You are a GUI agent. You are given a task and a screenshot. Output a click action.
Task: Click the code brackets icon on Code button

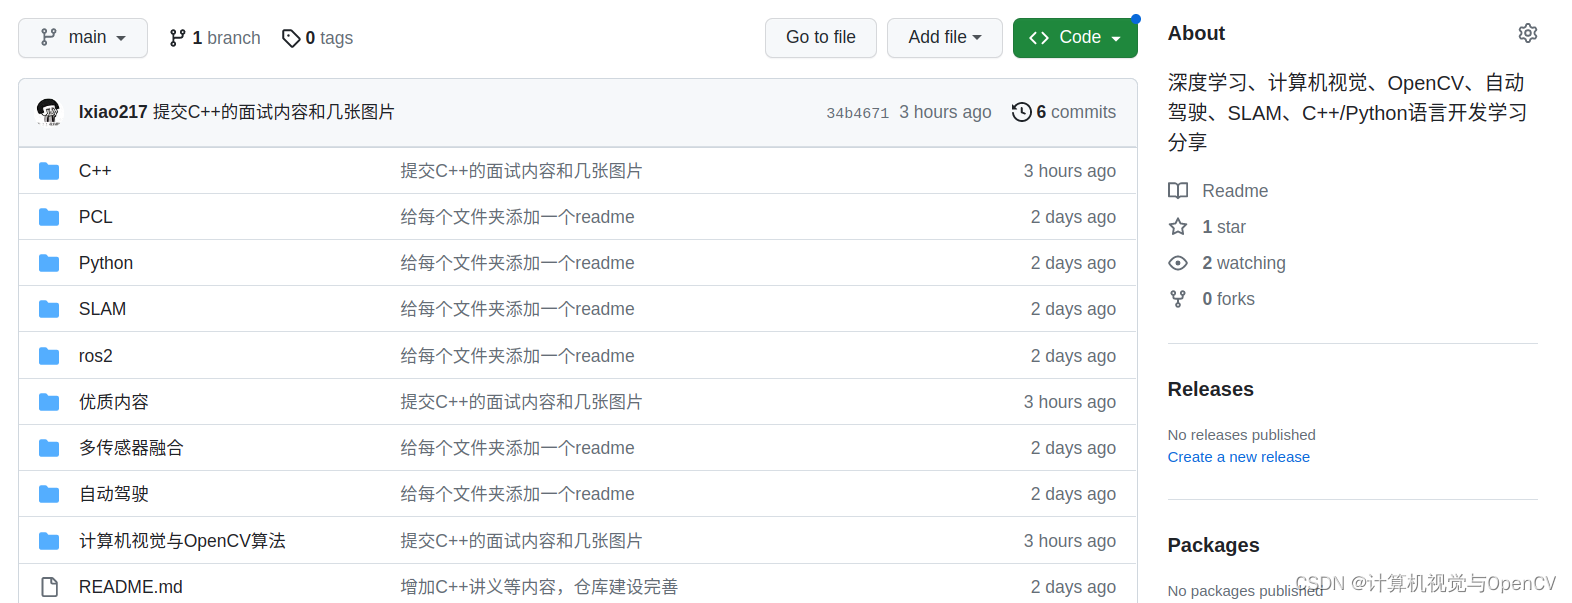point(1039,38)
